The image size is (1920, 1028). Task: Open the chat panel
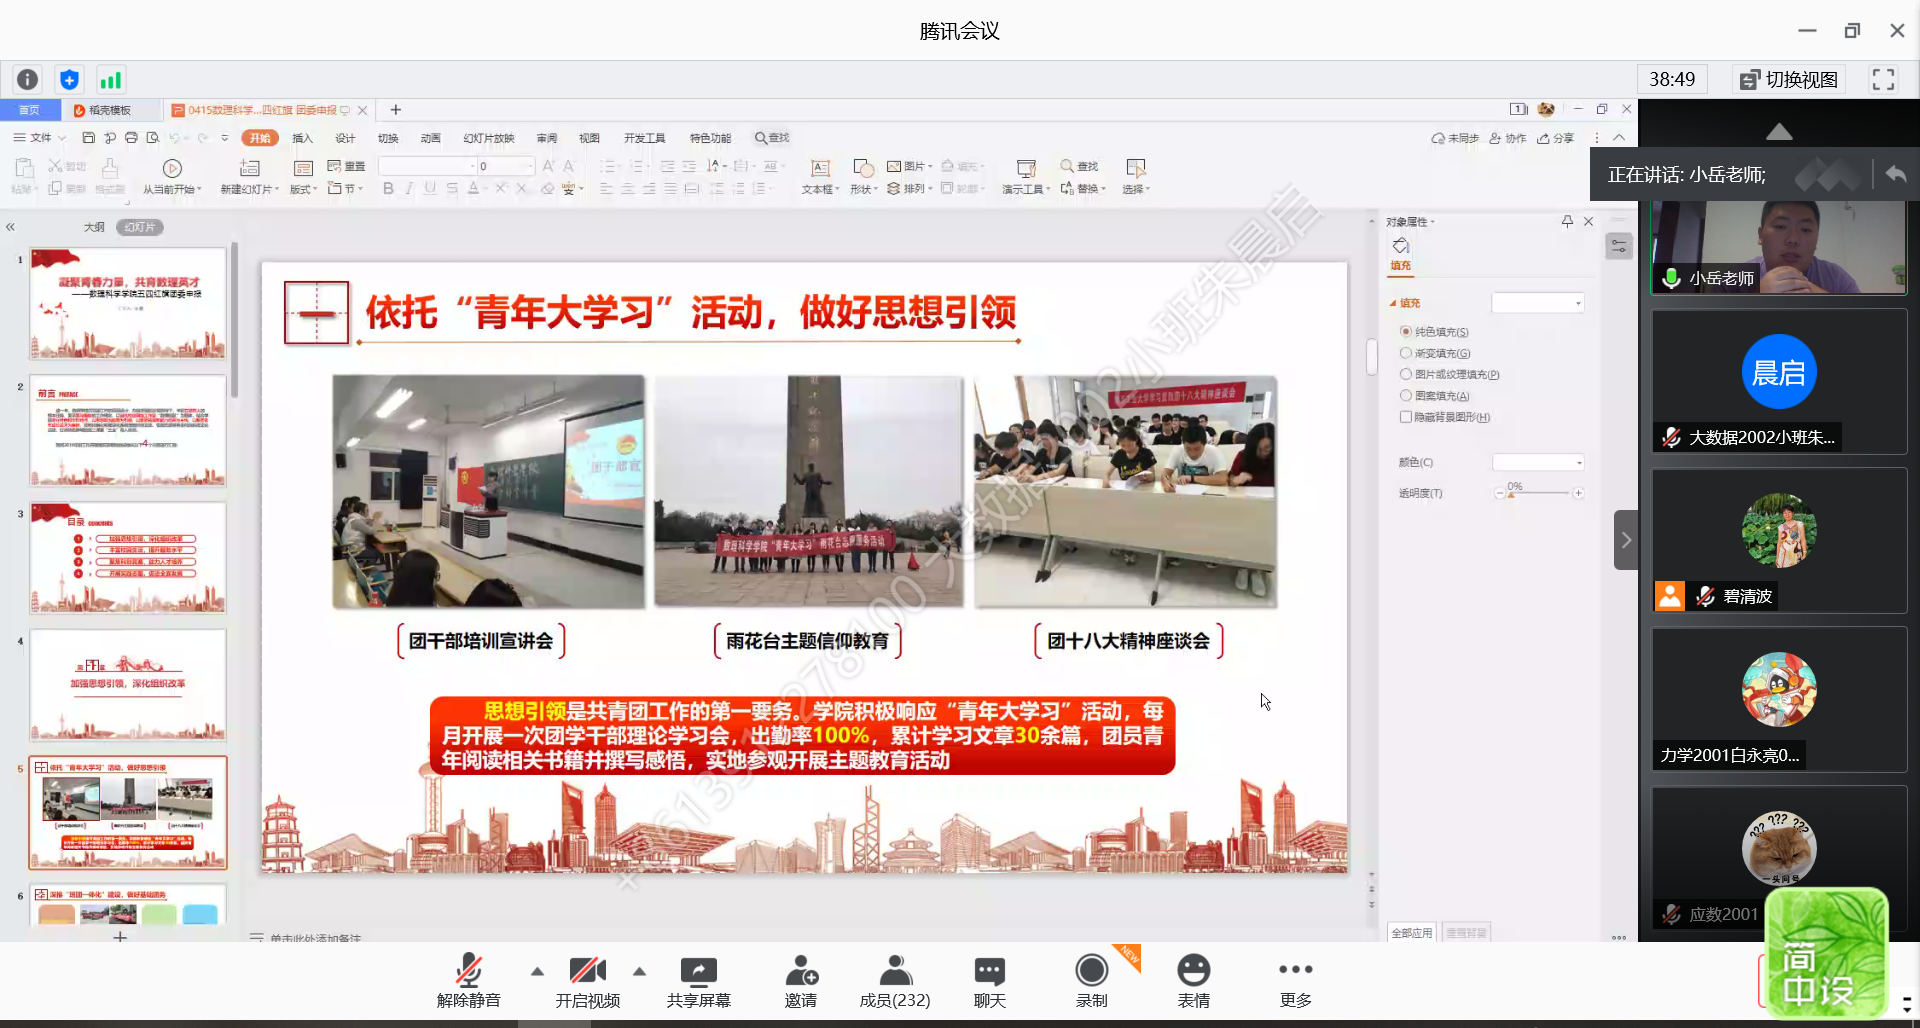tap(989, 971)
